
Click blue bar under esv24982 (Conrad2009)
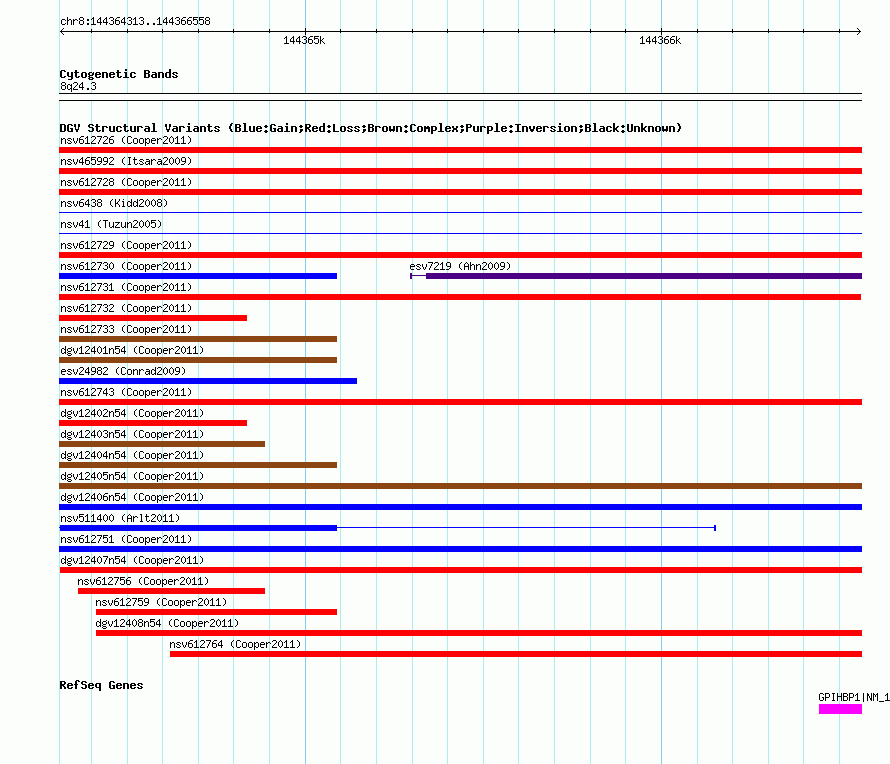[208, 381]
